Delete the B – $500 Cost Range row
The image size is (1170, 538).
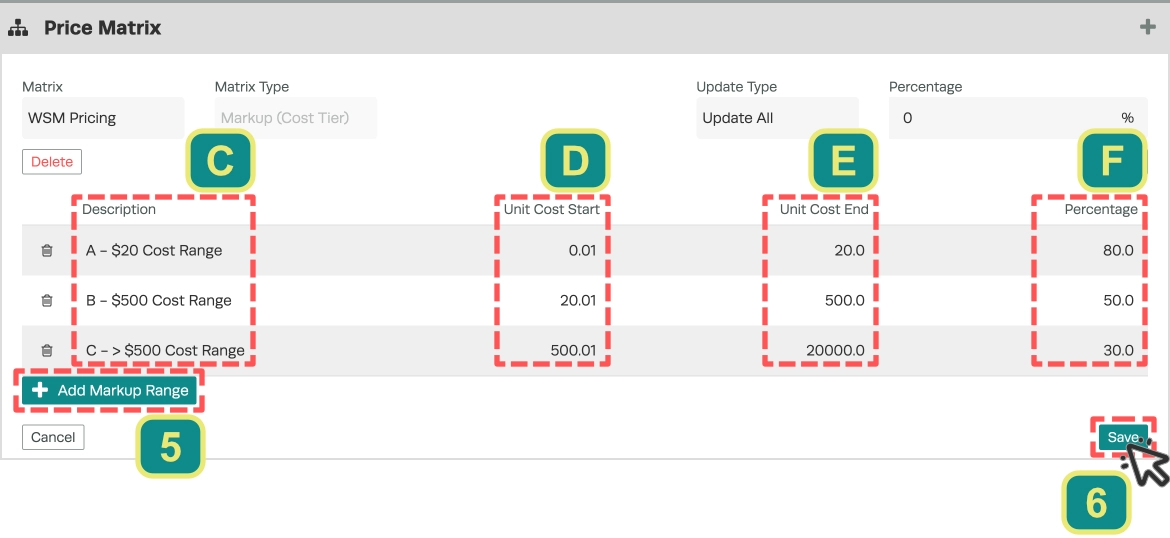46,301
